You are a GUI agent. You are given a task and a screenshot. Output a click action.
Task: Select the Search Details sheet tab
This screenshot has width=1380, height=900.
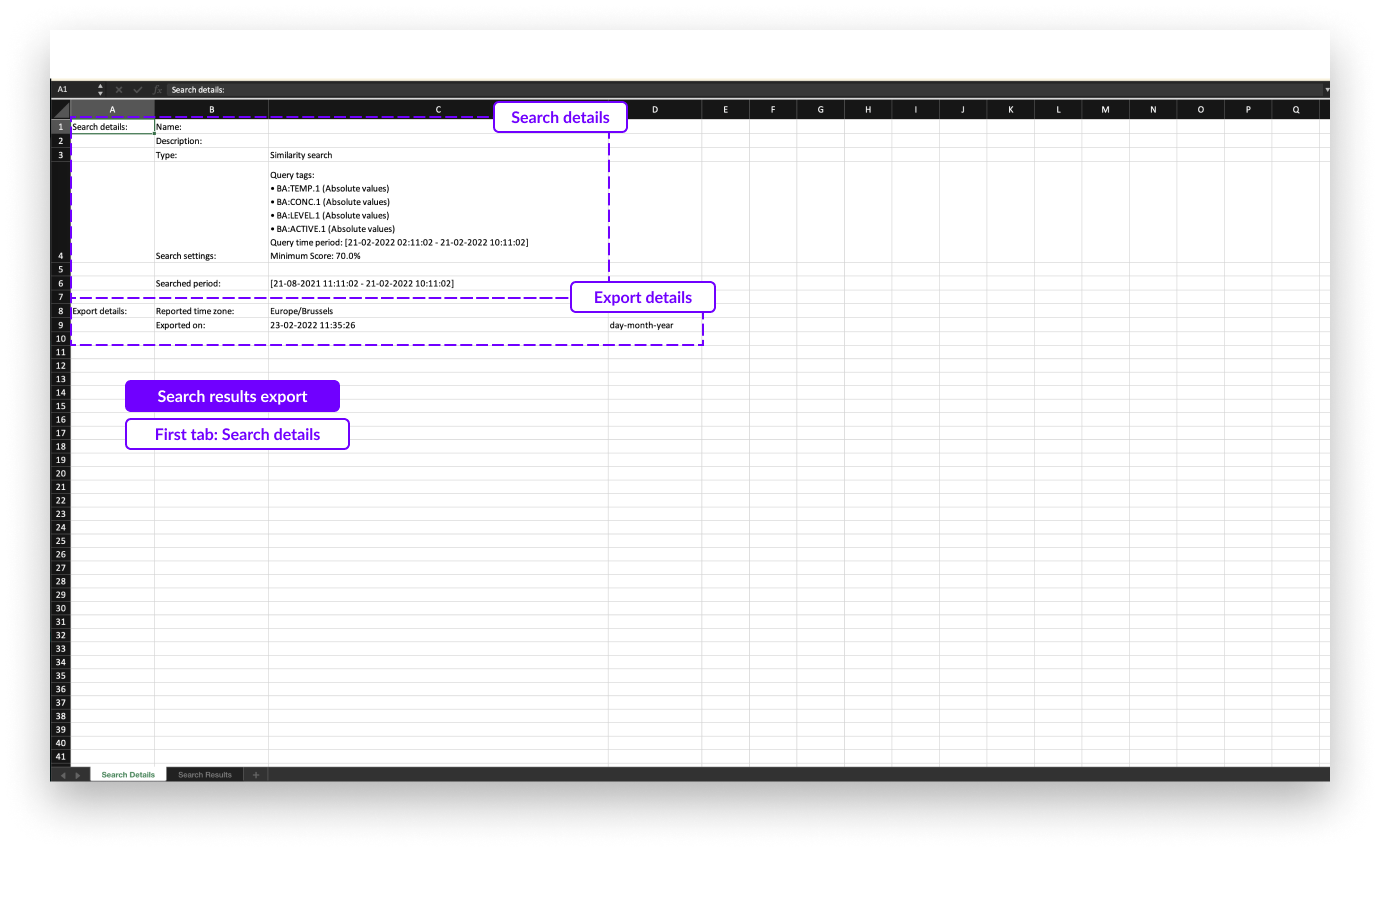tap(128, 775)
